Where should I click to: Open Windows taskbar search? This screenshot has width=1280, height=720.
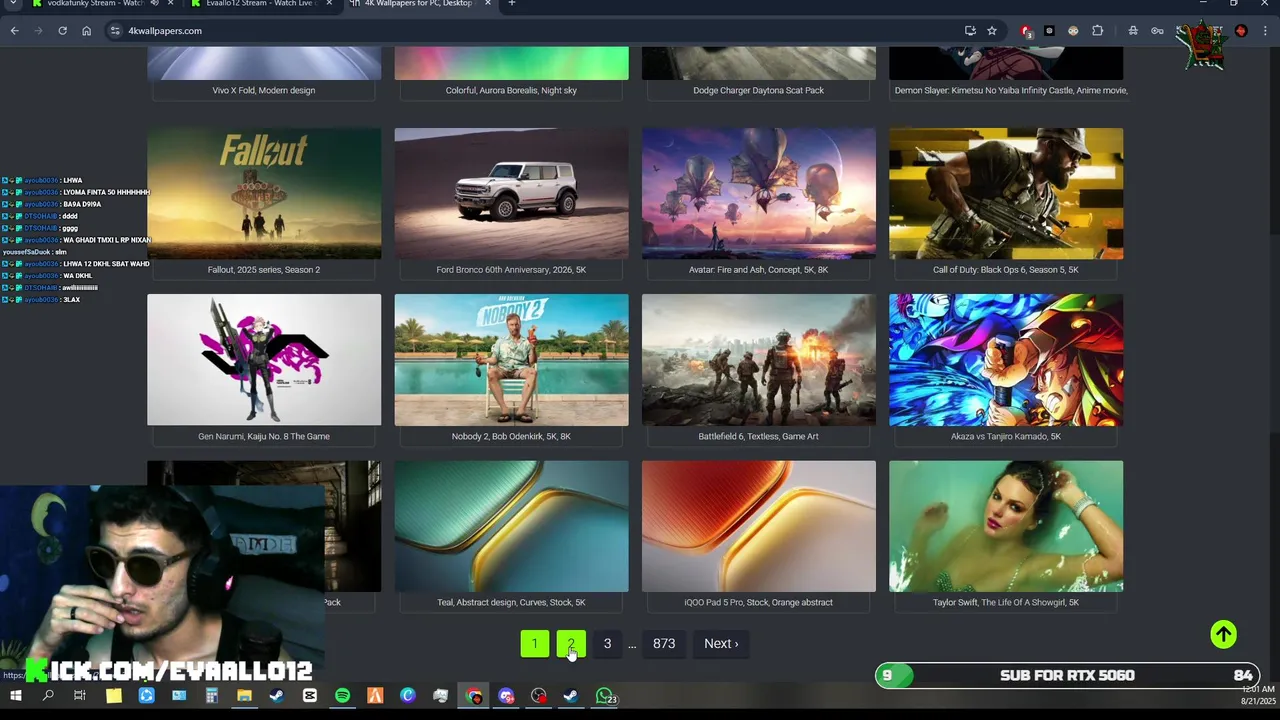48,696
